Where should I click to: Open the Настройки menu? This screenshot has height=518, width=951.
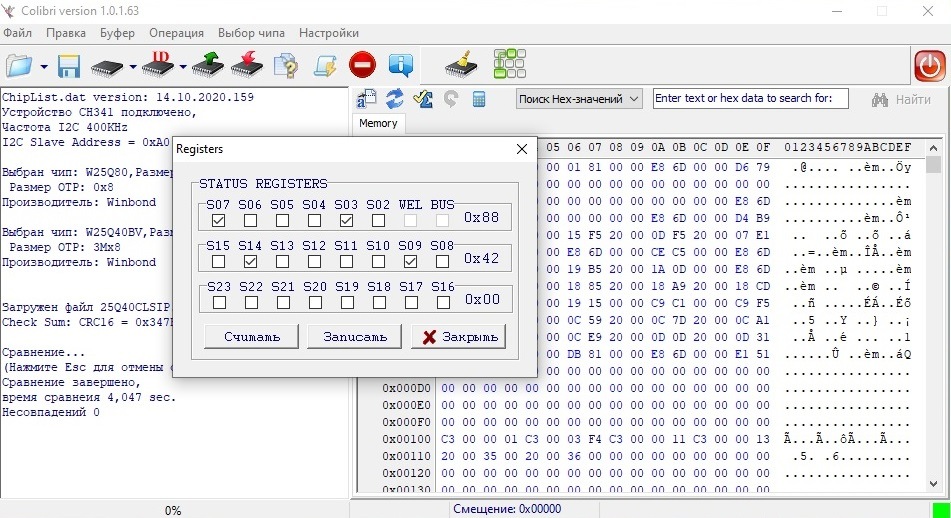point(329,33)
